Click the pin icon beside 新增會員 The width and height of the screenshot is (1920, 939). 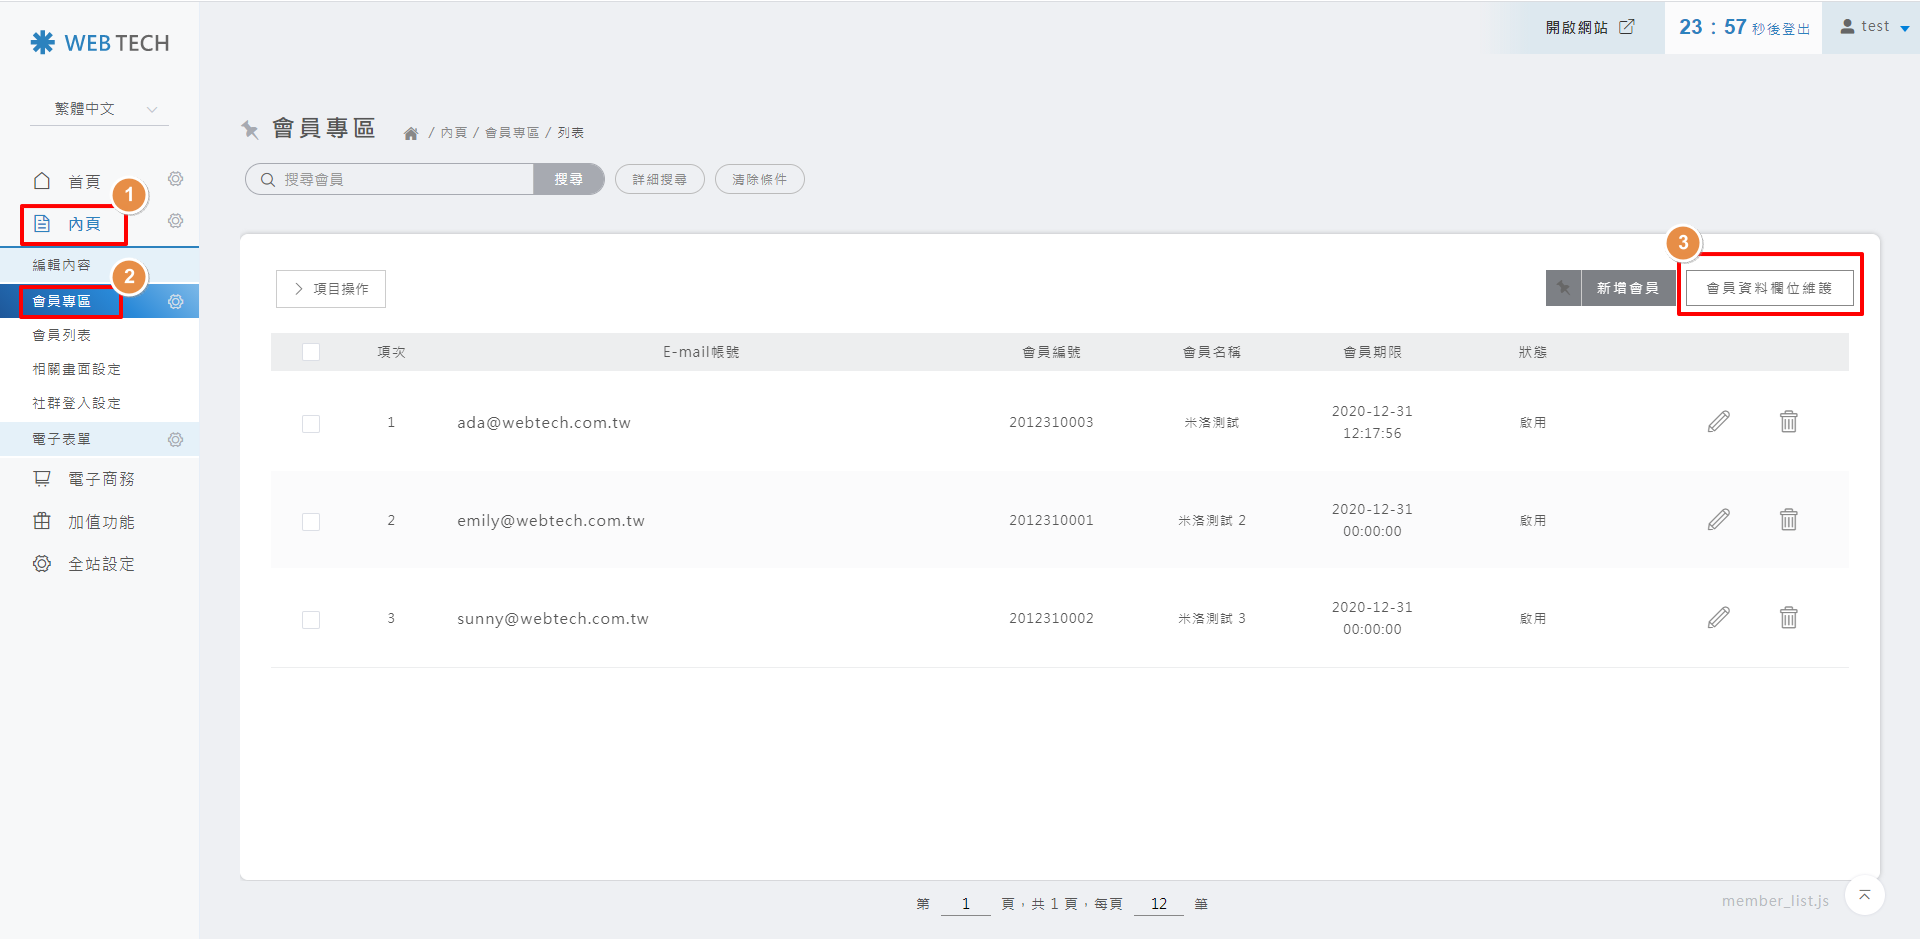1563,288
